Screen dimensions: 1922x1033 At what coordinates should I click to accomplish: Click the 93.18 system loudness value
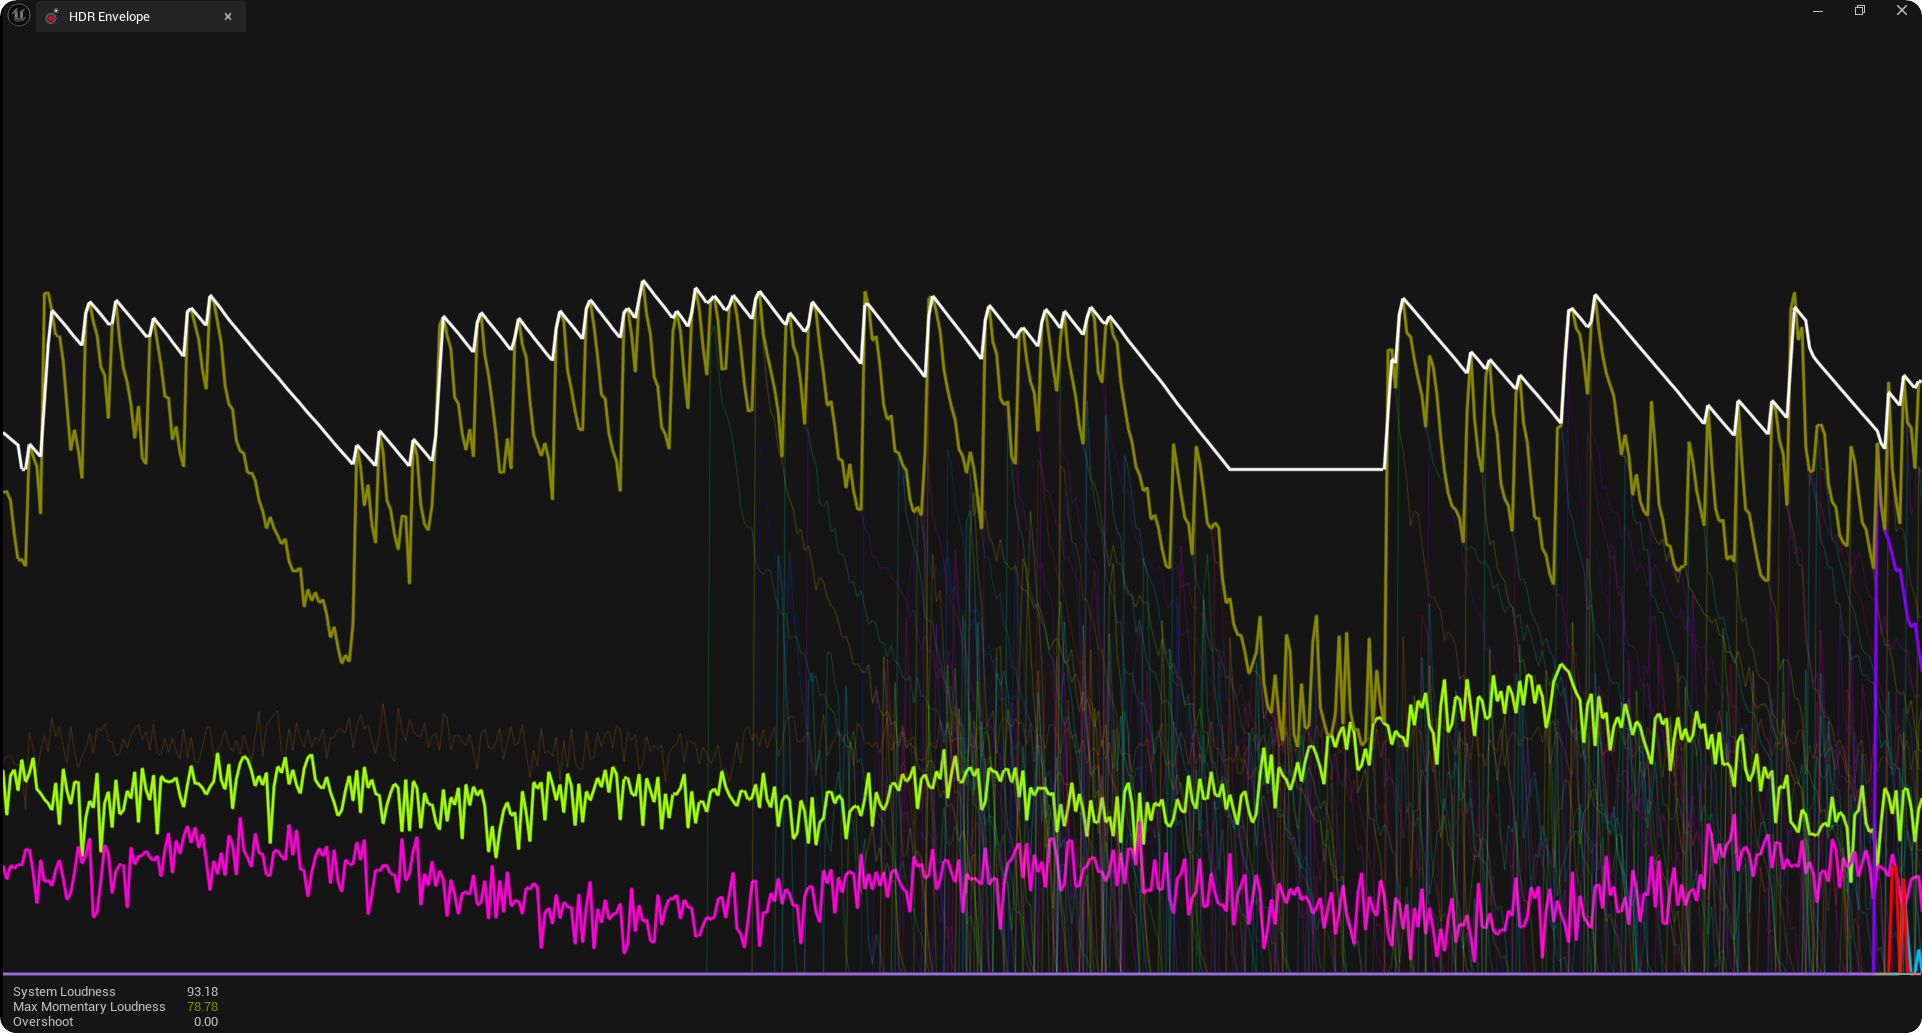click(x=202, y=992)
